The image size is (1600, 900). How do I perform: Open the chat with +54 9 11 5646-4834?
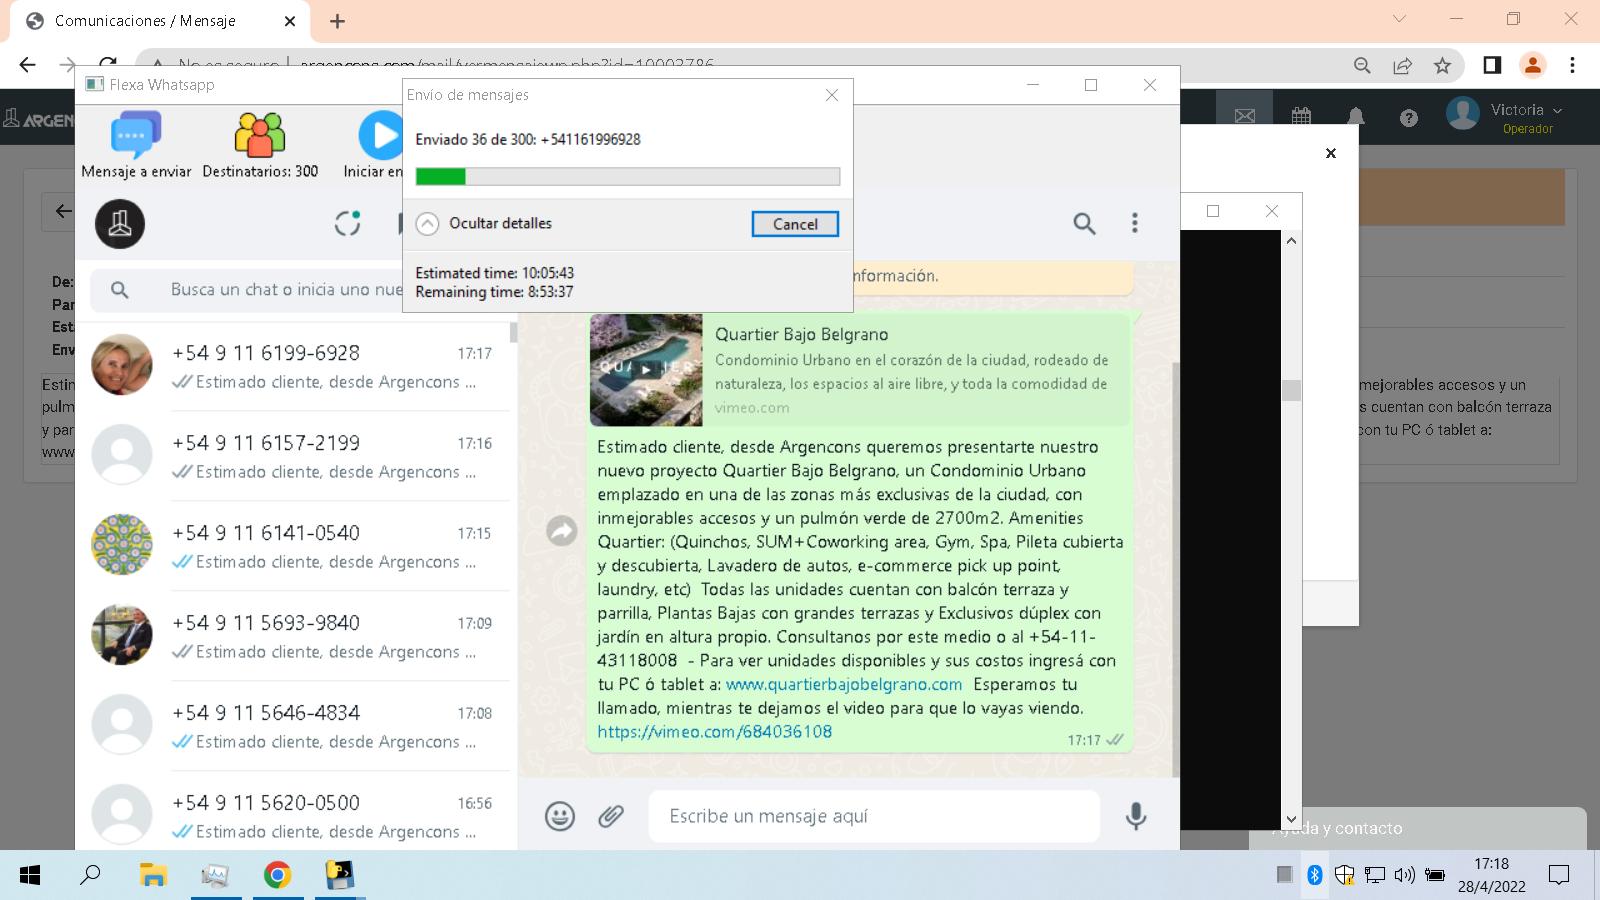[296, 725]
